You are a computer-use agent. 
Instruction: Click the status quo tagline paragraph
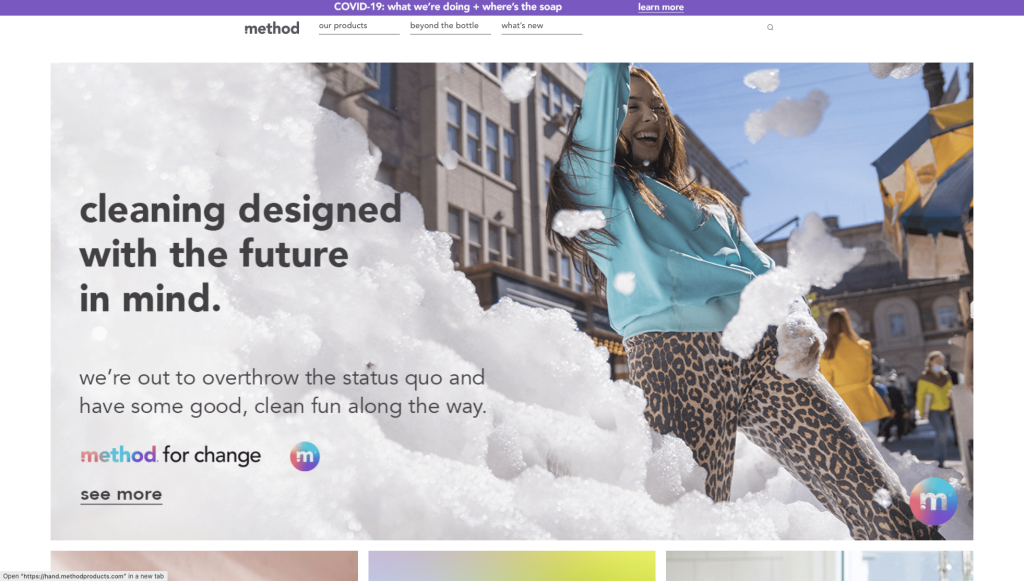pyautogui.click(x=283, y=392)
